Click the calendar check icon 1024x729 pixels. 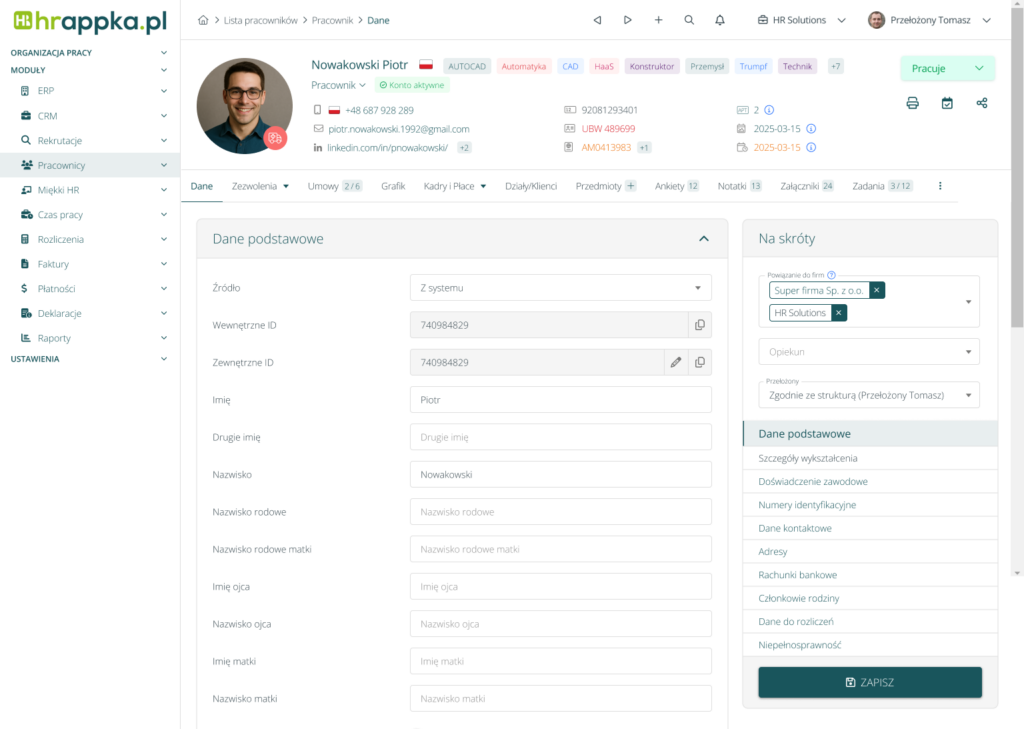tap(947, 103)
